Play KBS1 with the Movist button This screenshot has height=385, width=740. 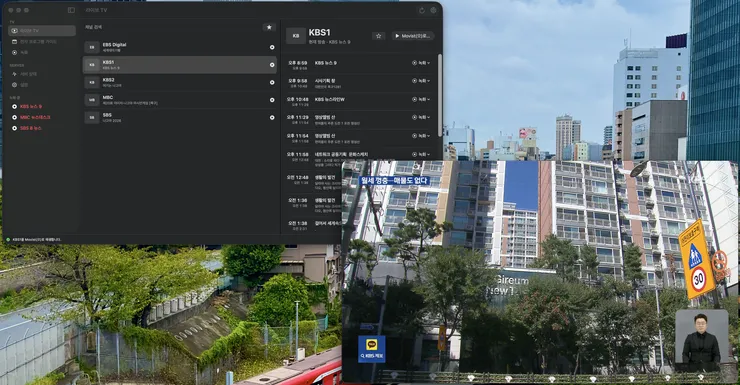tap(412, 36)
